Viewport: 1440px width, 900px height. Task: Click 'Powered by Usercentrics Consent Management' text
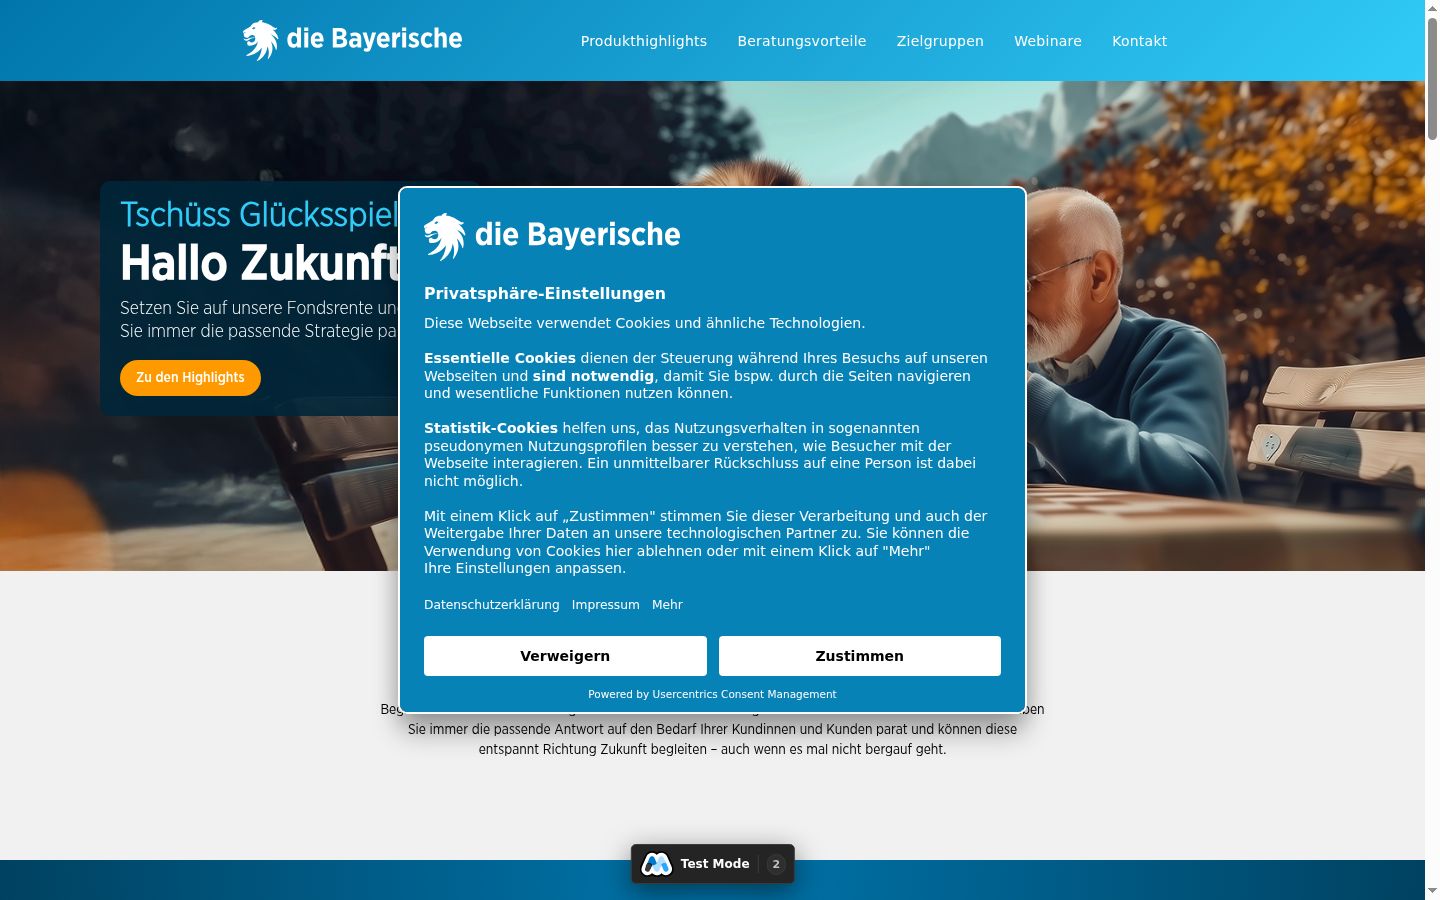(x=712, y=694)
